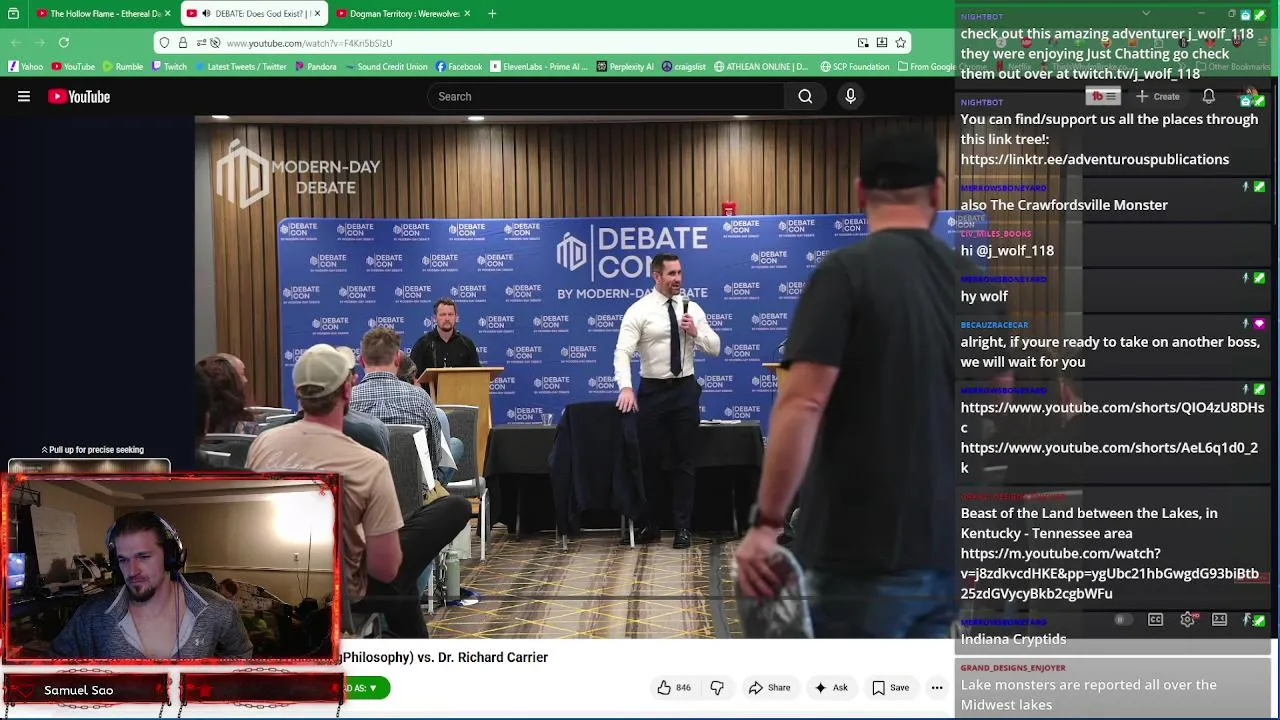Dislike the debate video
Viewport: 1280px width, 720px height.
[x=717, y=688]
